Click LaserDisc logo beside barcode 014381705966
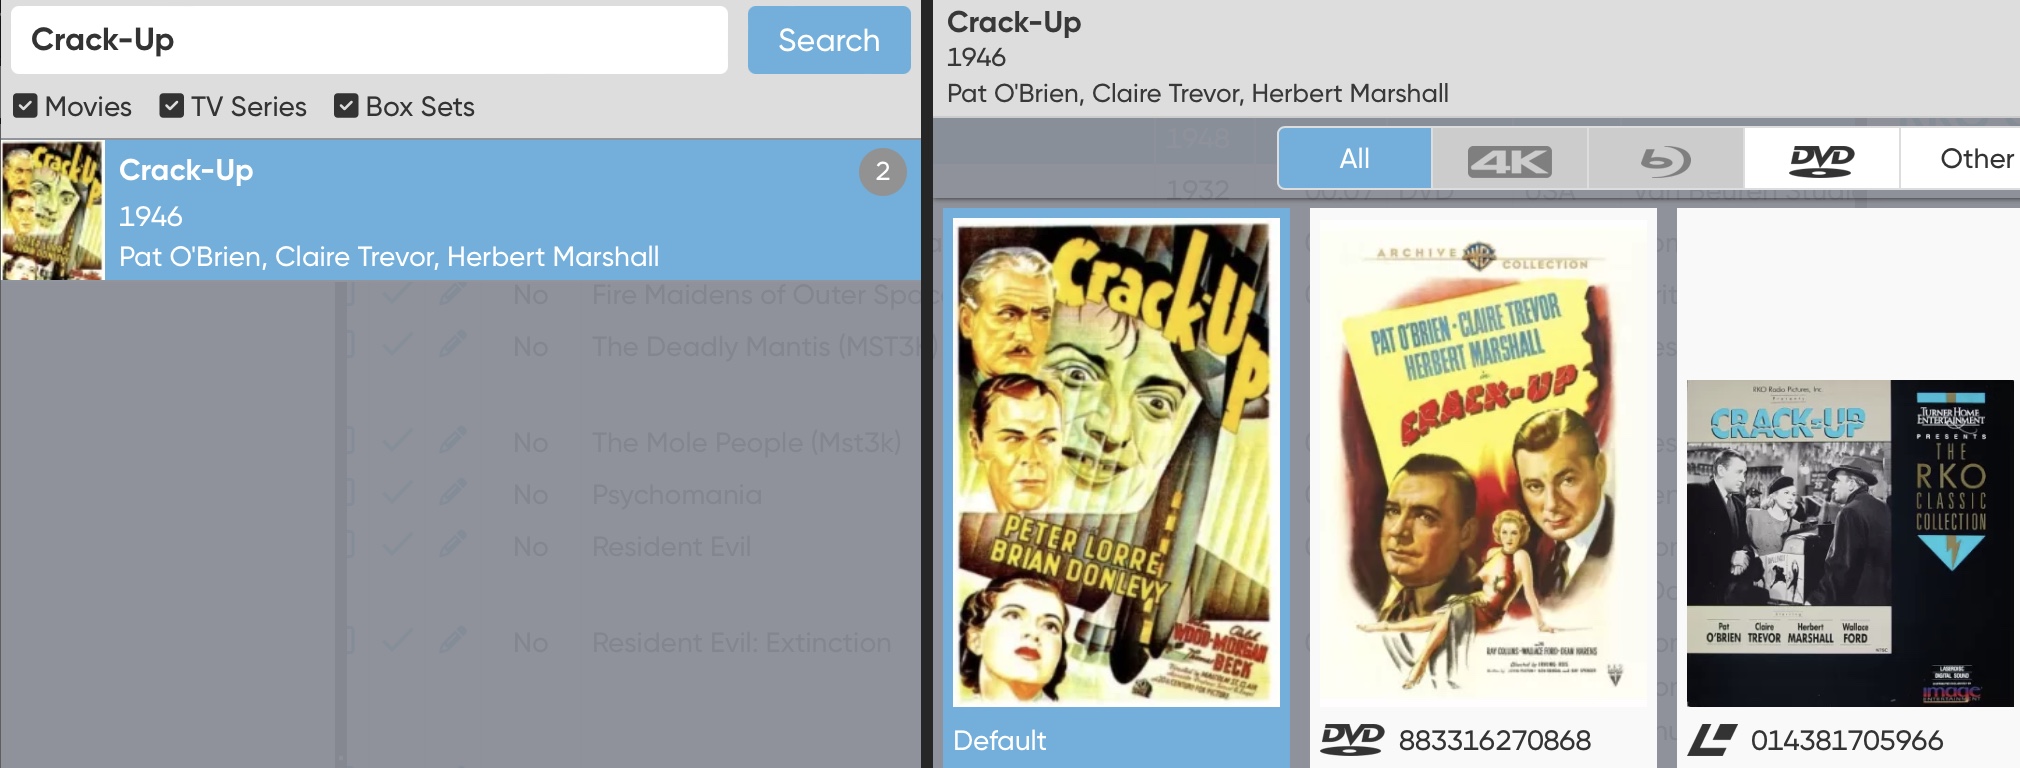The image size is (2020, 768). 1712,739
